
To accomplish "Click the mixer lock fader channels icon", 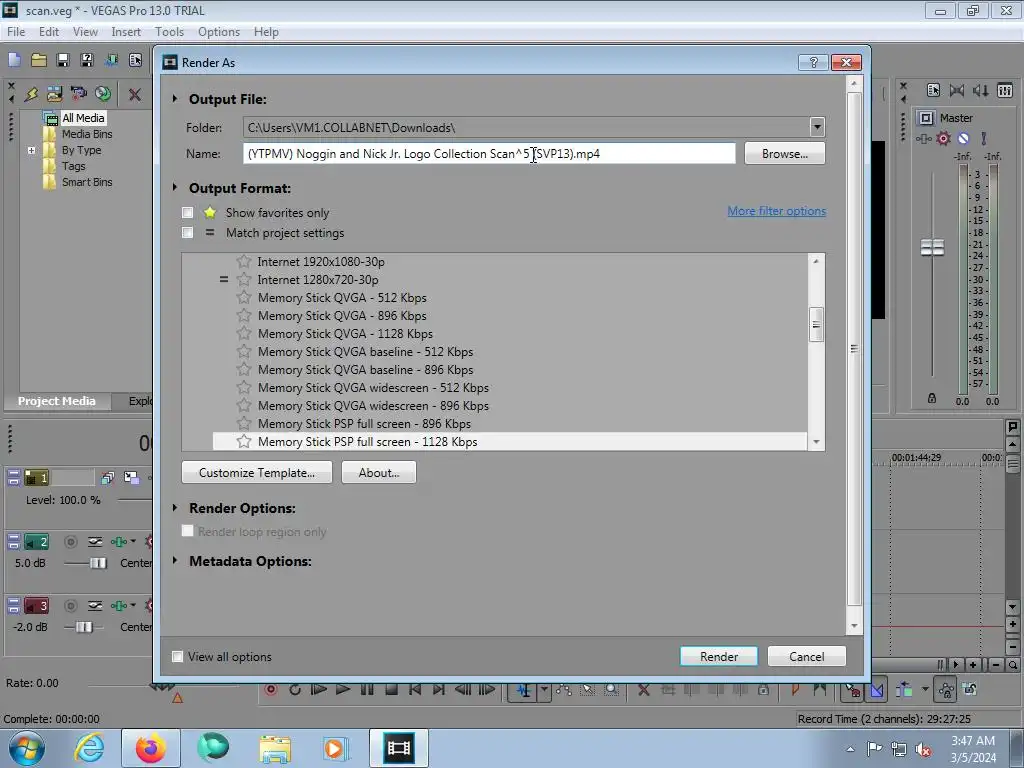I will (x=932, y=398).
